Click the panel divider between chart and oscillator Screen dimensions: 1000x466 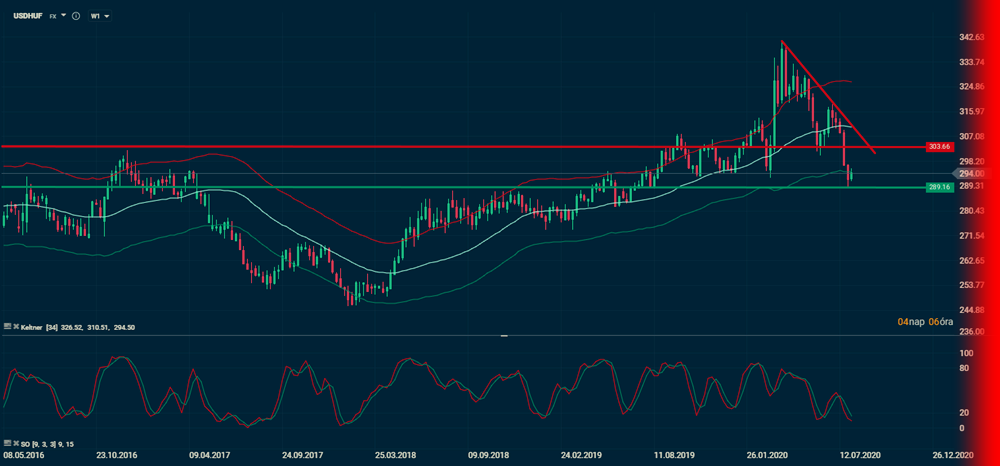coord(504,336)
